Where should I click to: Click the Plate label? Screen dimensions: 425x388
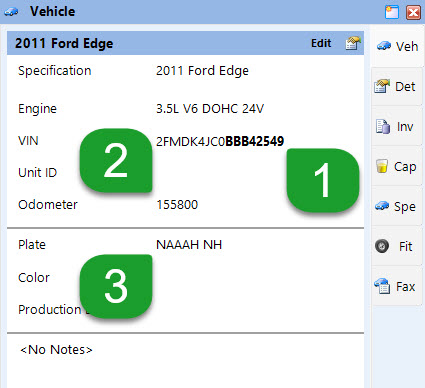32,245
